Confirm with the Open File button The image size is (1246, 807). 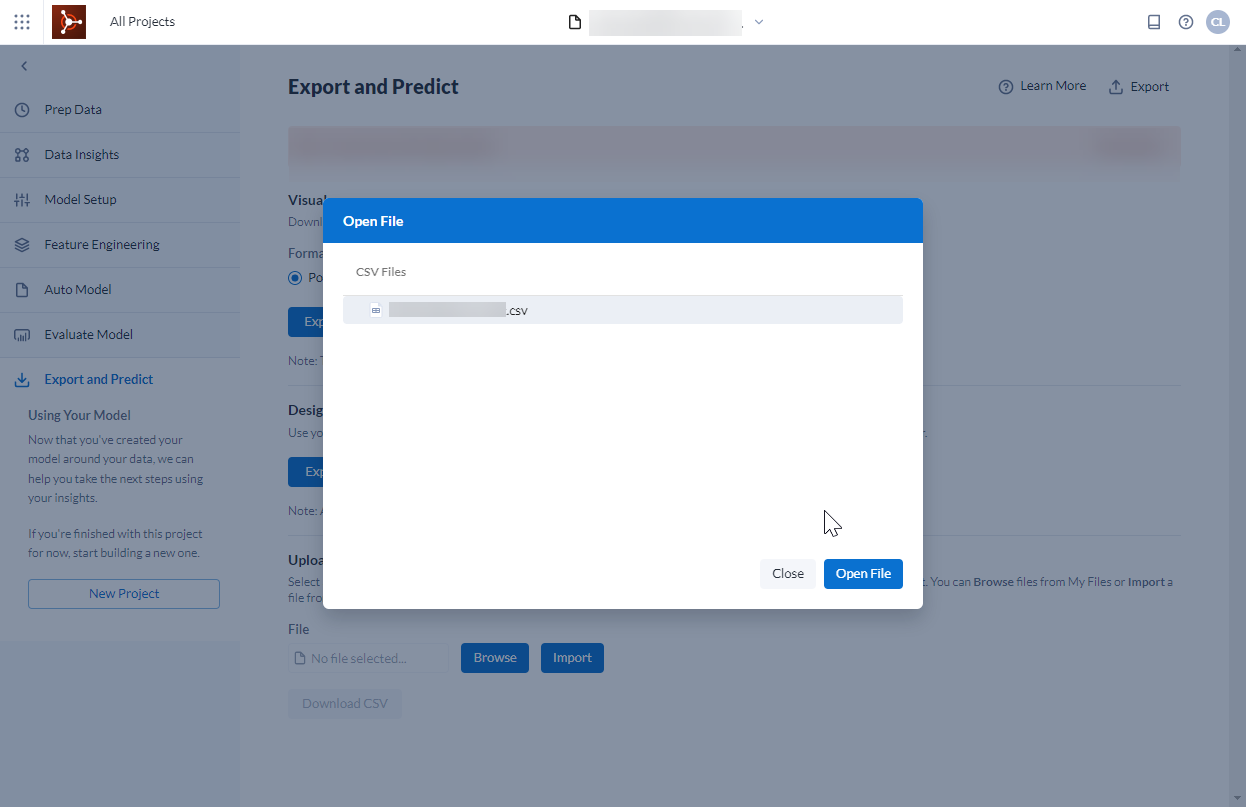(x=862, y=573)
